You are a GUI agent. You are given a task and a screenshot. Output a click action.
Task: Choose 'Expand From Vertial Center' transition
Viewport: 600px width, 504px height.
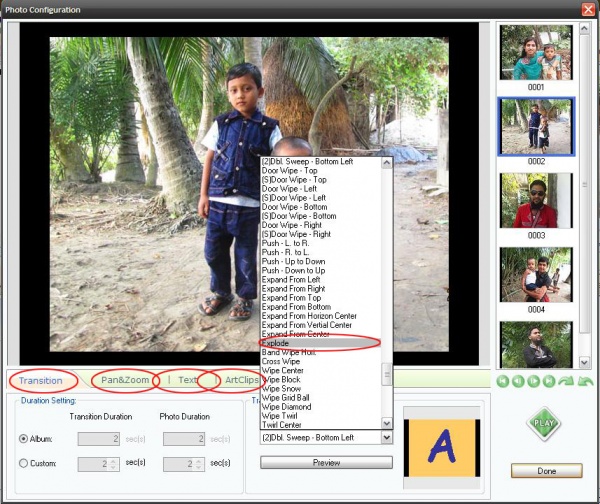coord(321,325)
